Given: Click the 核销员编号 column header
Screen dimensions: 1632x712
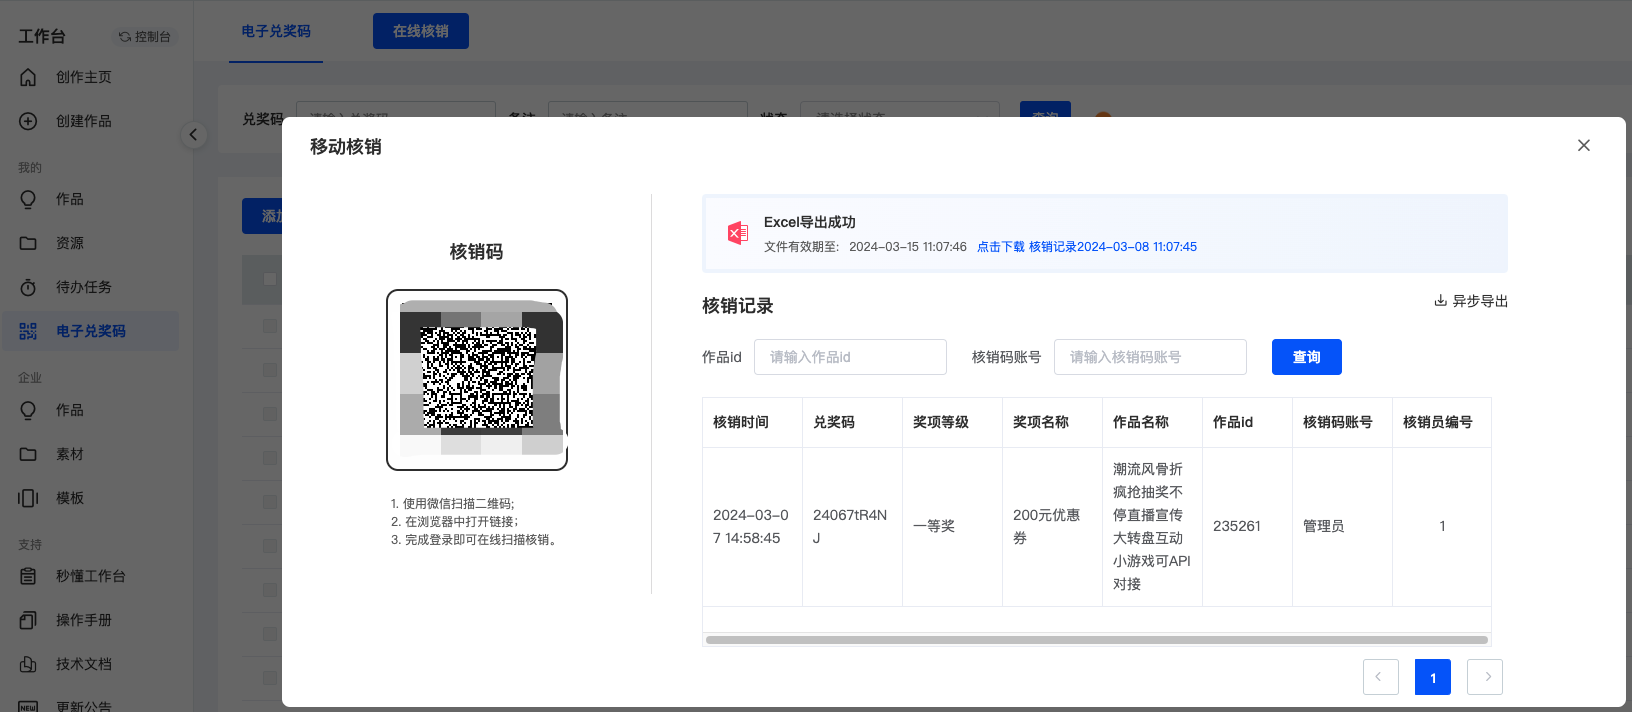Looking at the screenshot, I should pos(1442,422).
